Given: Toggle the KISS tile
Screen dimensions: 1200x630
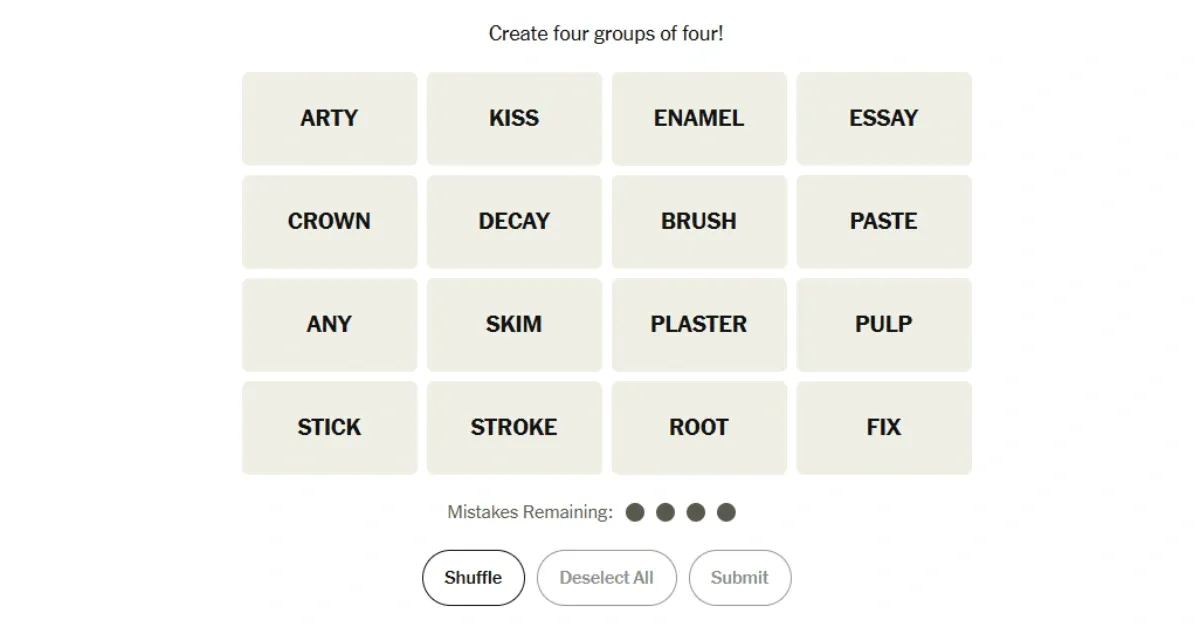Looking at the screenshot, I should (x=514, y=118).
